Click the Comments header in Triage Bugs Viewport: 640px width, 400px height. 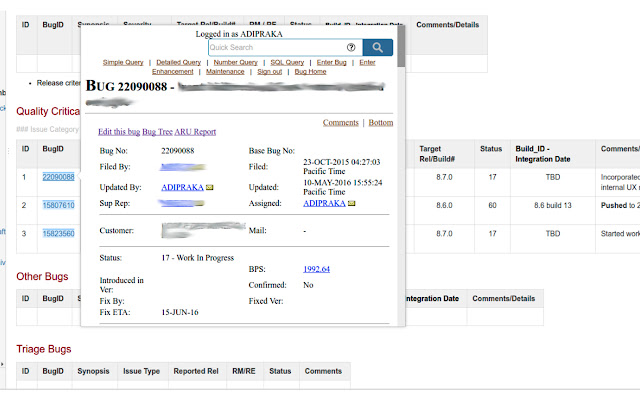click(323, 371)
